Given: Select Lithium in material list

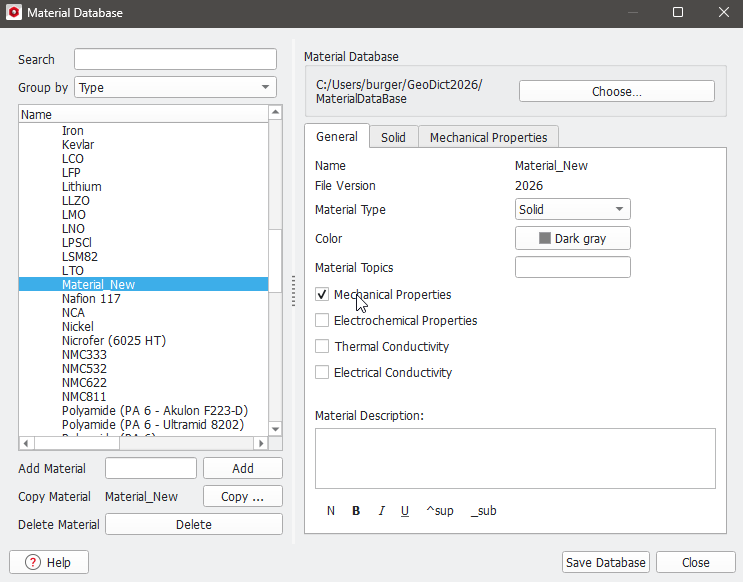Looking at the screenshot, I should [82, 186].
